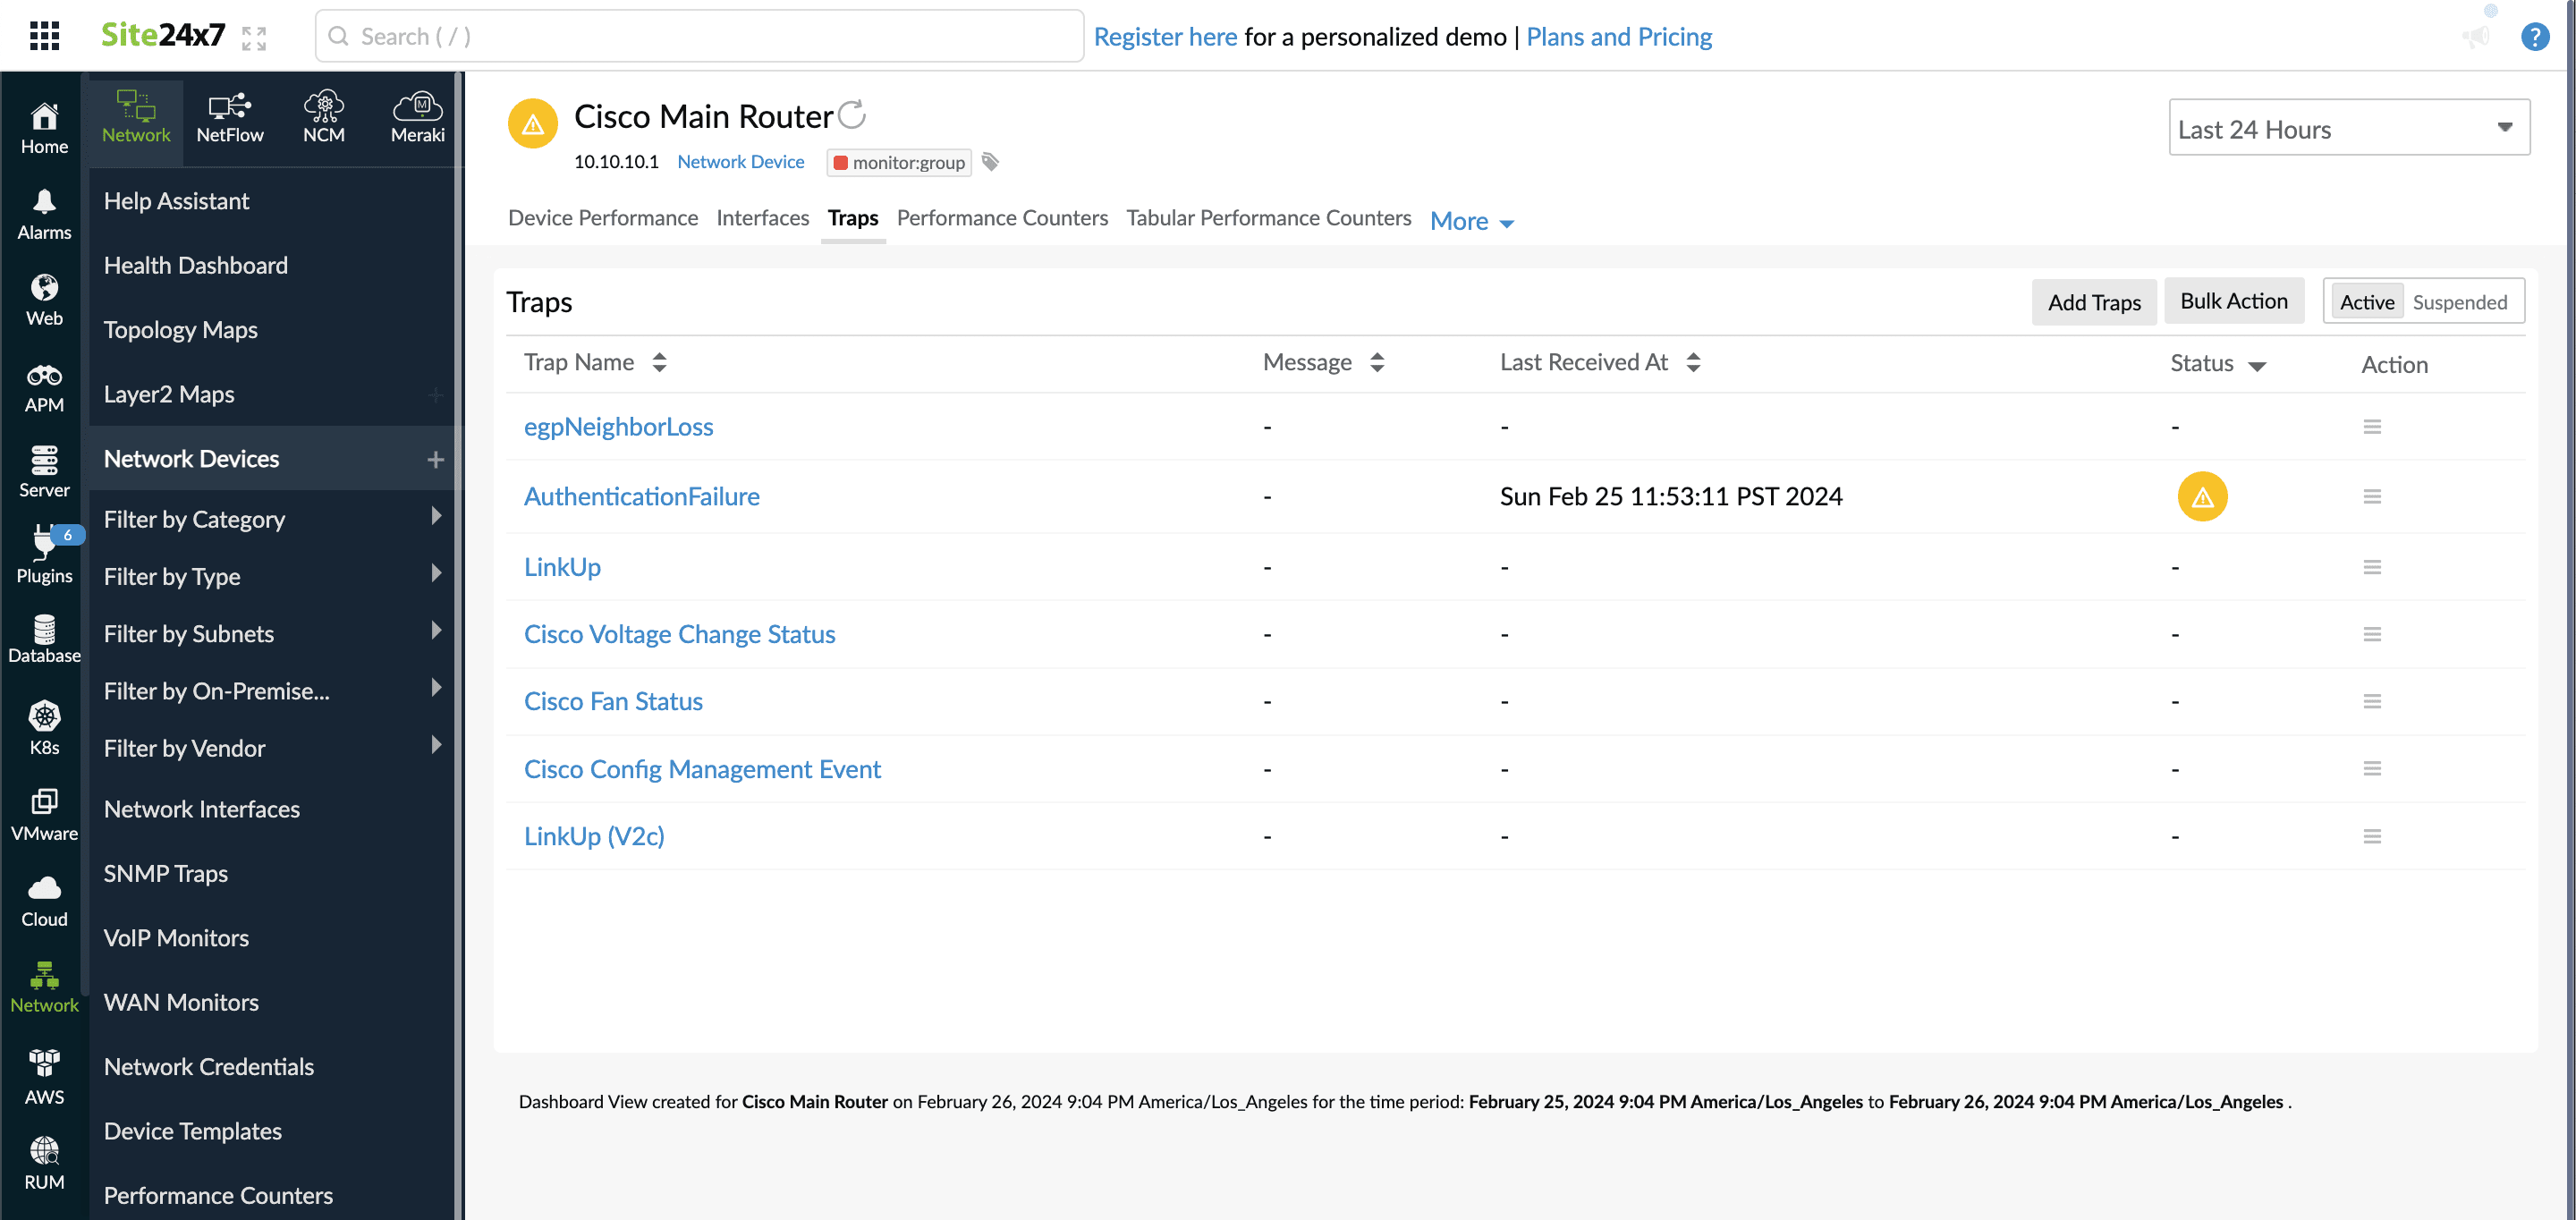Click Add Traps button
2576x1220 pixels.
[x=2095, y=302]
